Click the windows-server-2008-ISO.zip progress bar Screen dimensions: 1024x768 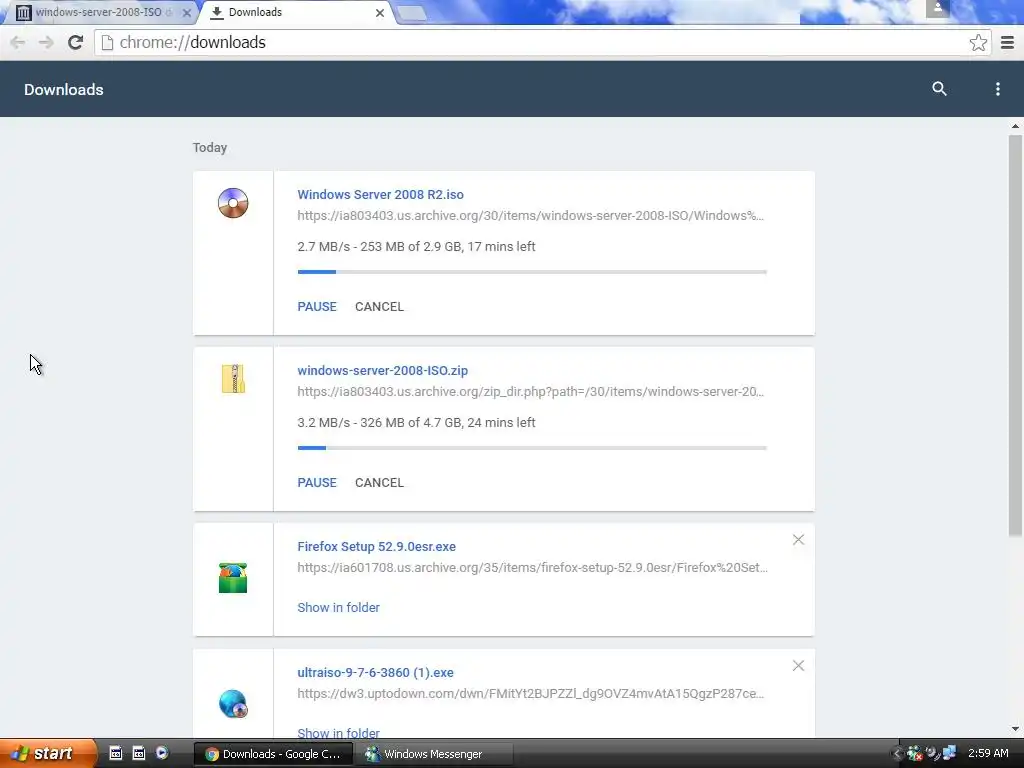[x=532, y=448]
